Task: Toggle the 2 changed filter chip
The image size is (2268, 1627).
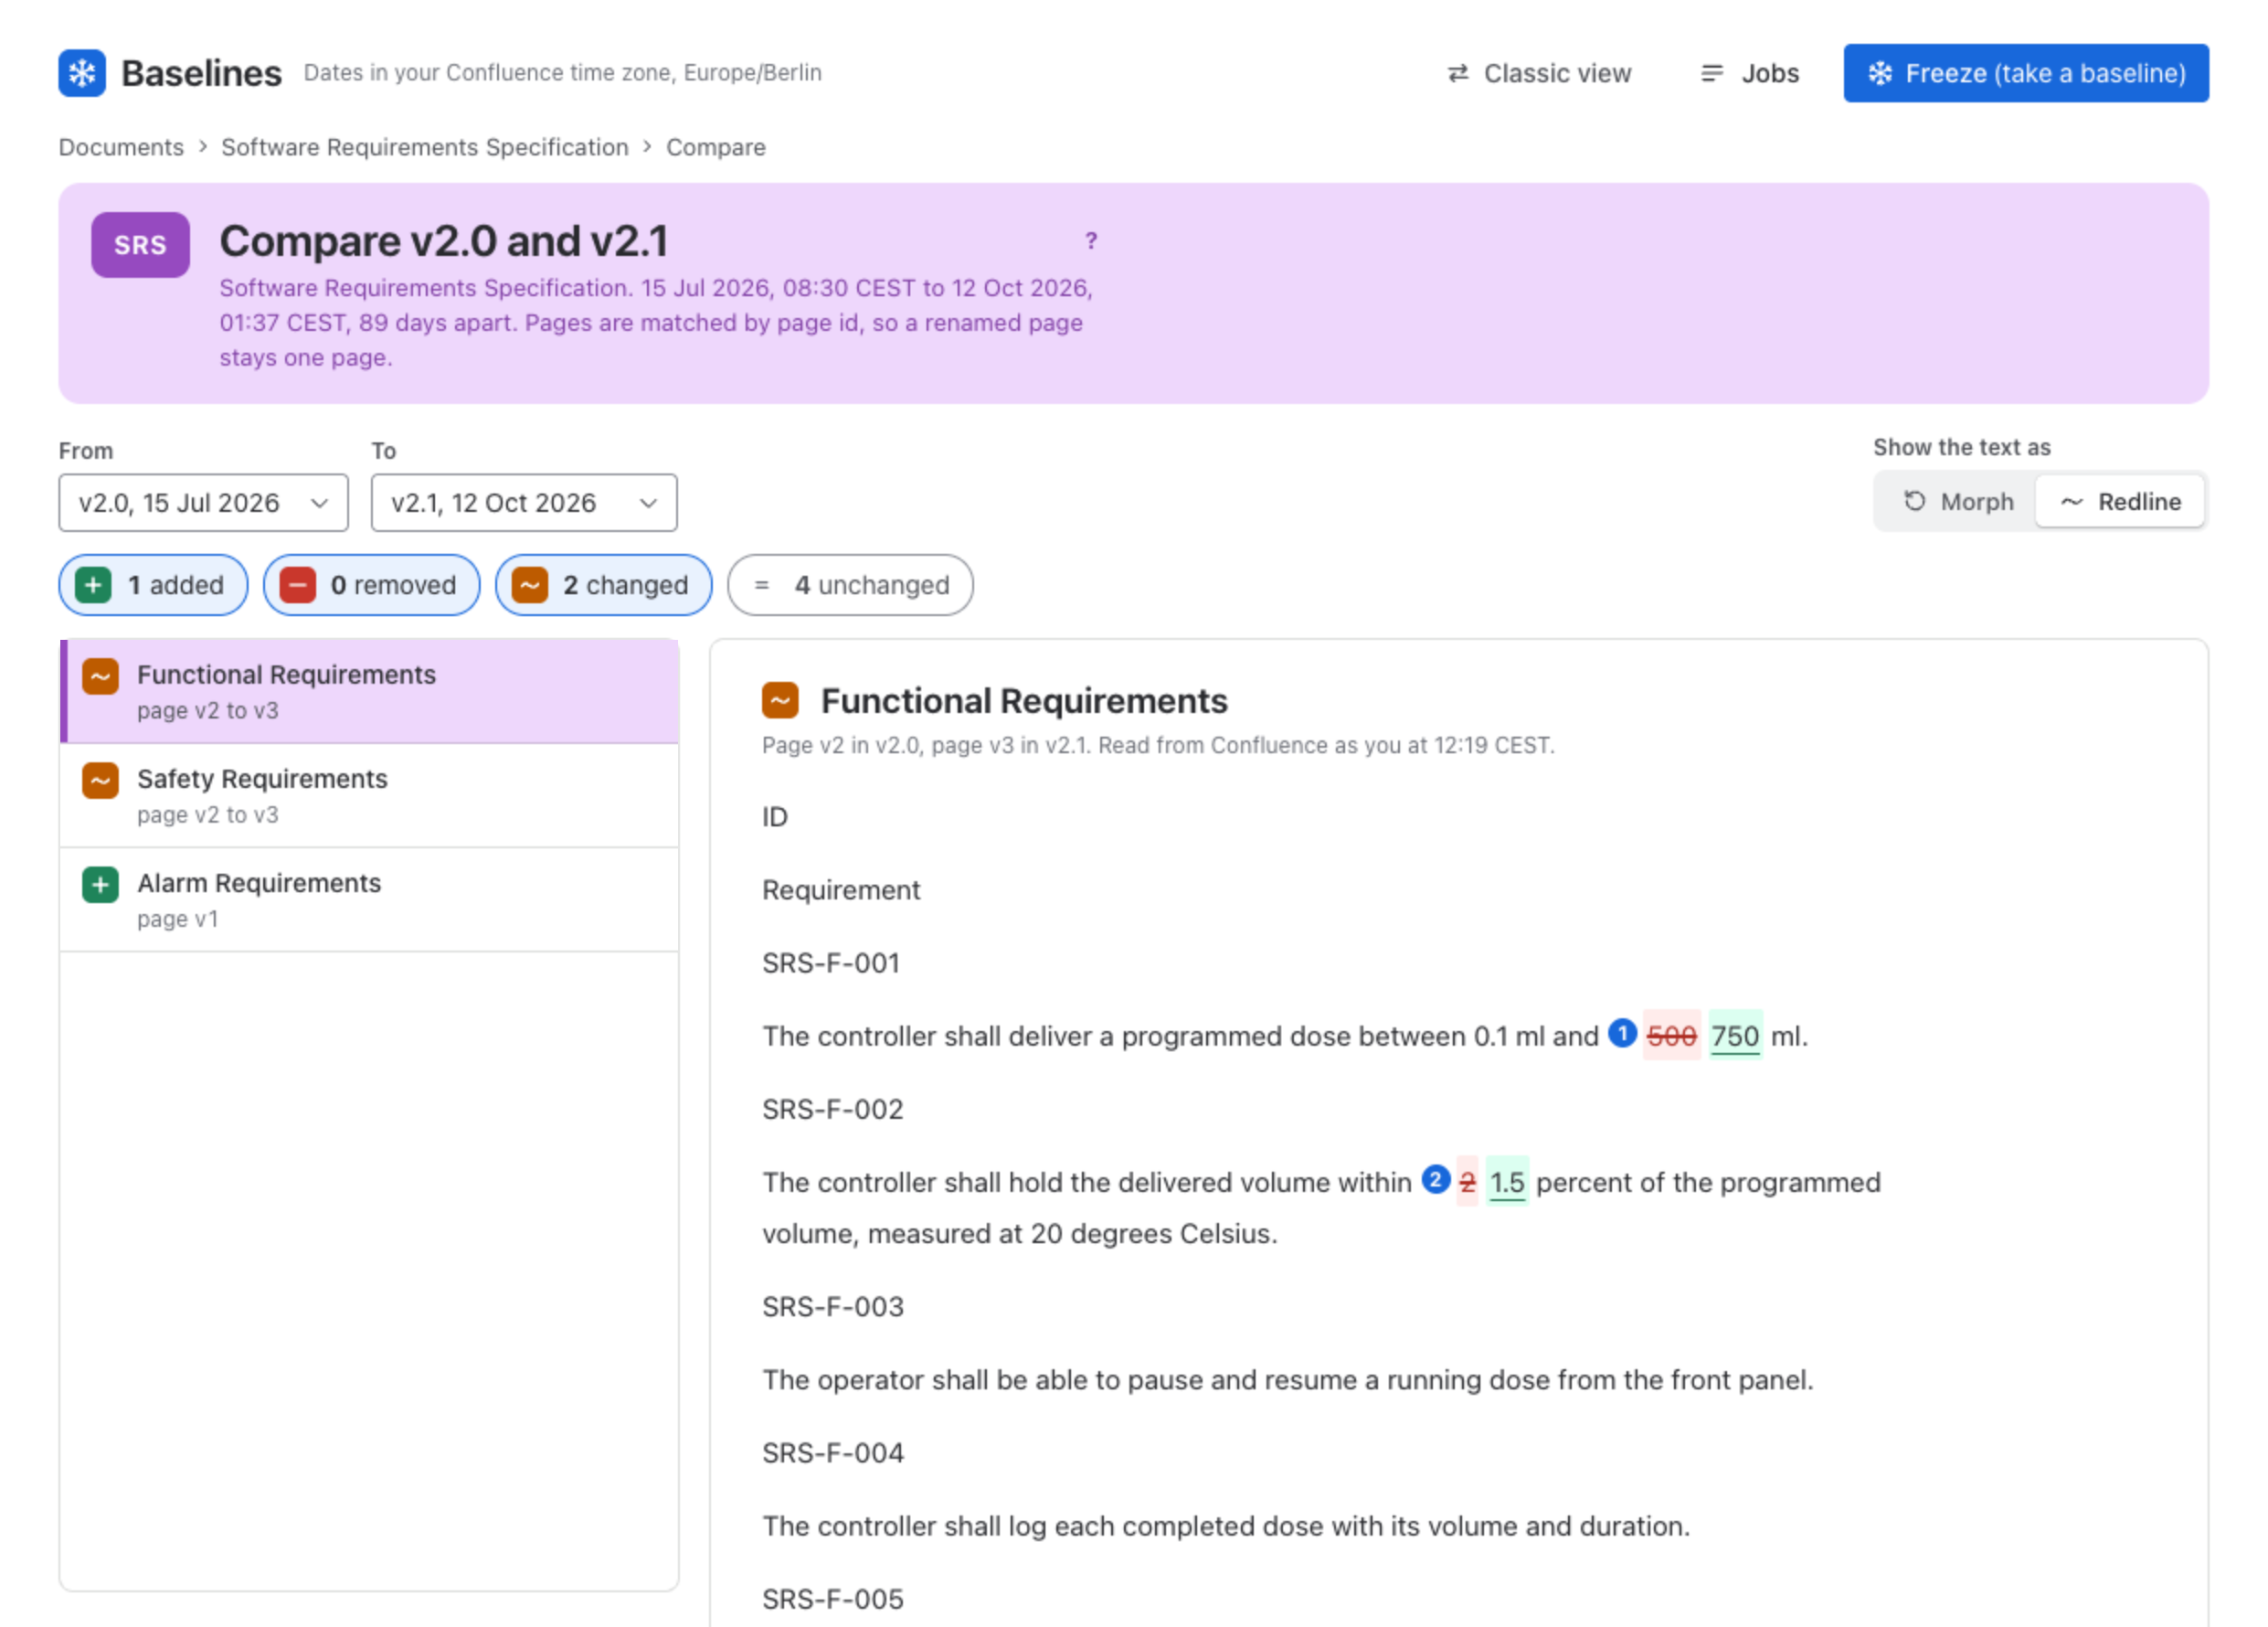Action: click(x=604, y=585)
